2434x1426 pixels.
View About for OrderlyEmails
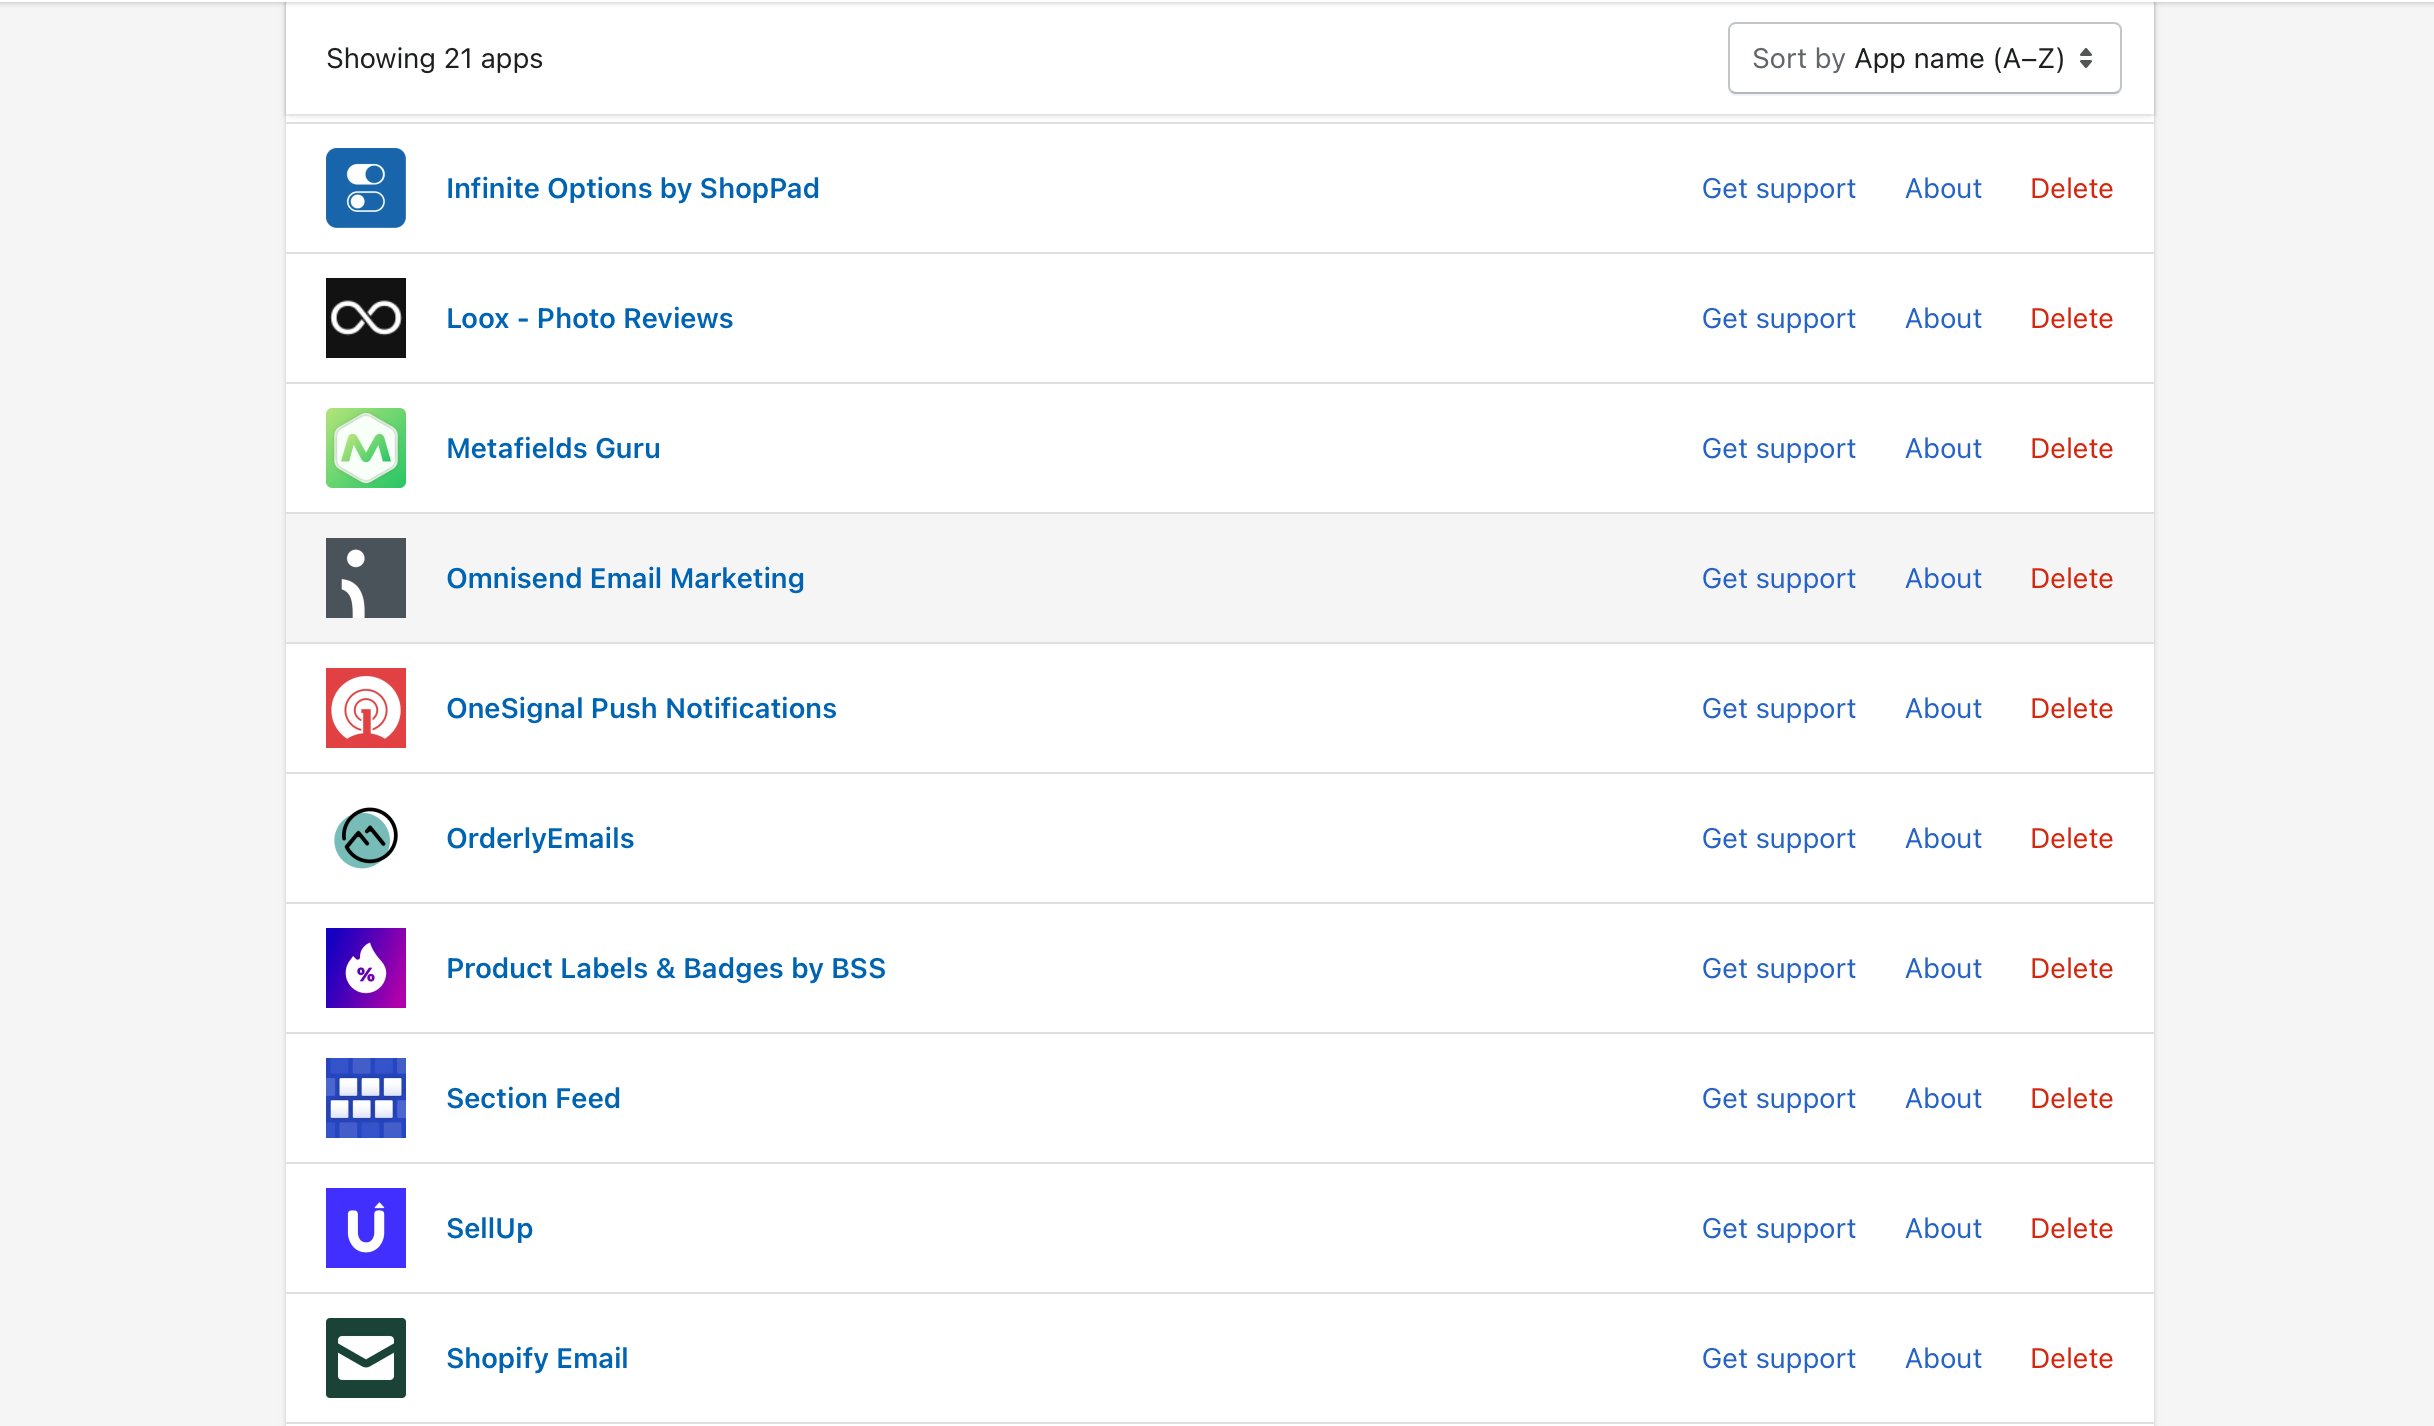tap(1943, 838)
